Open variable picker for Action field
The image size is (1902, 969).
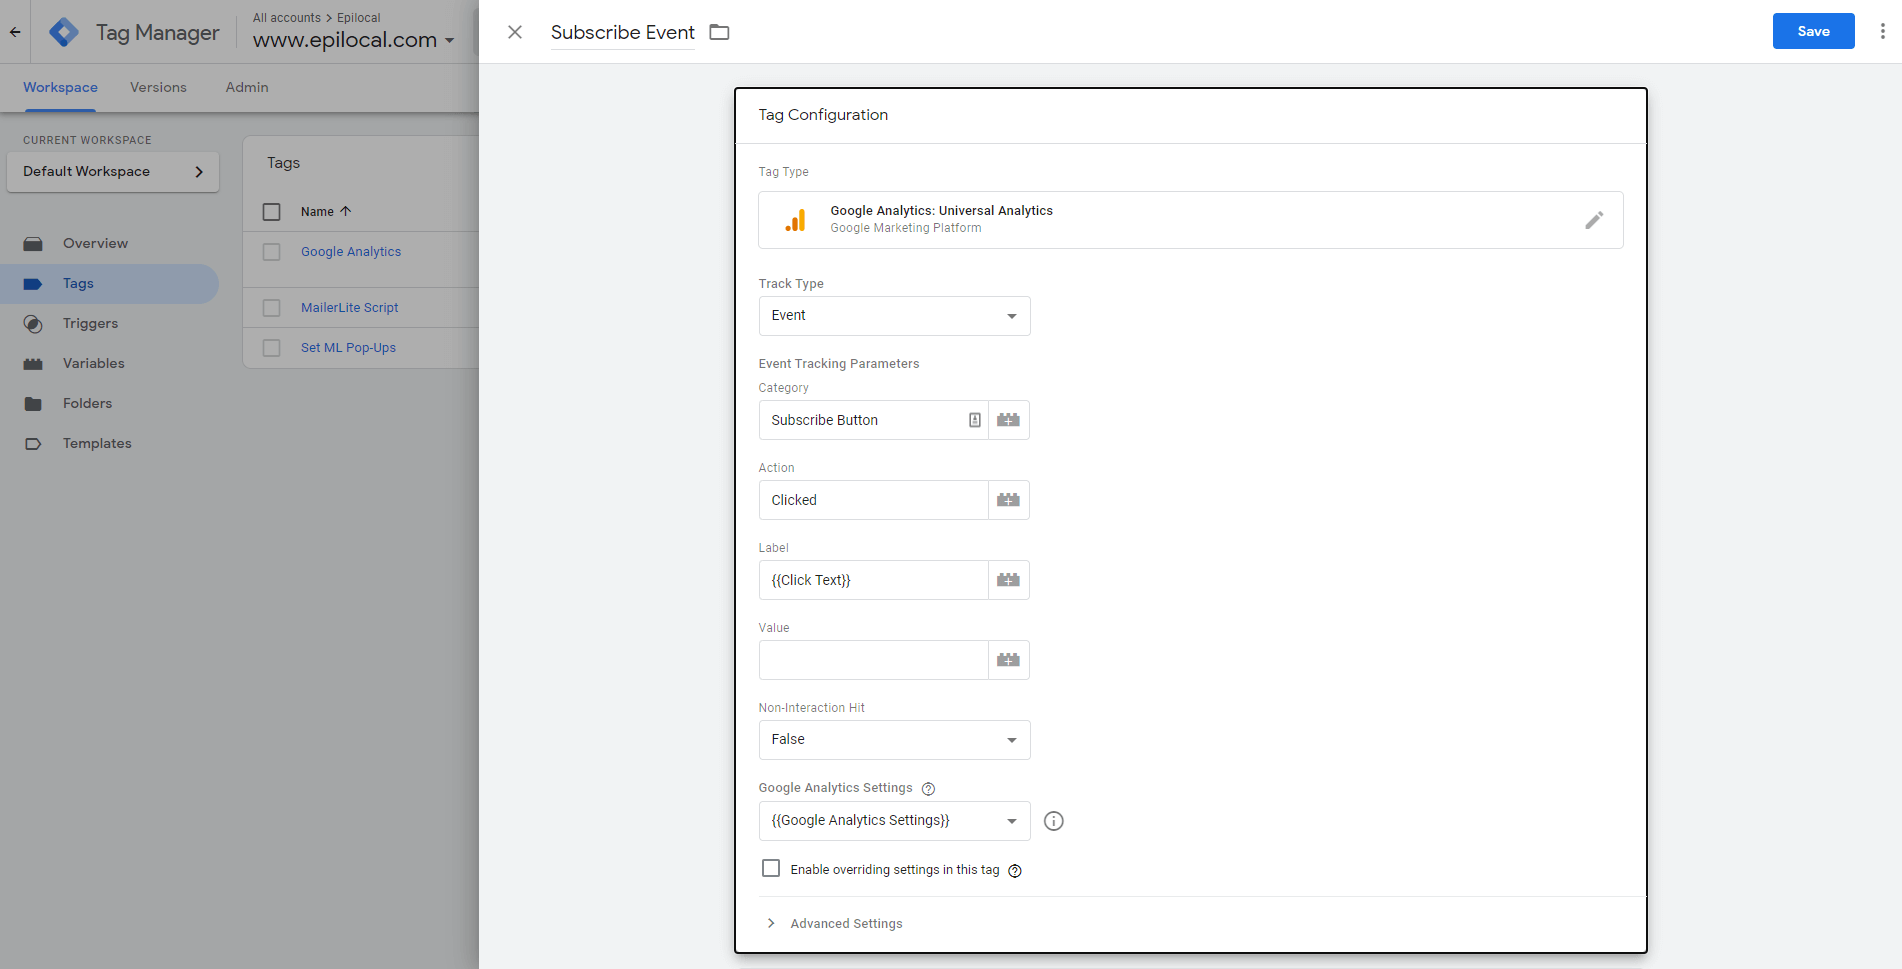(x=1008, y=500)
